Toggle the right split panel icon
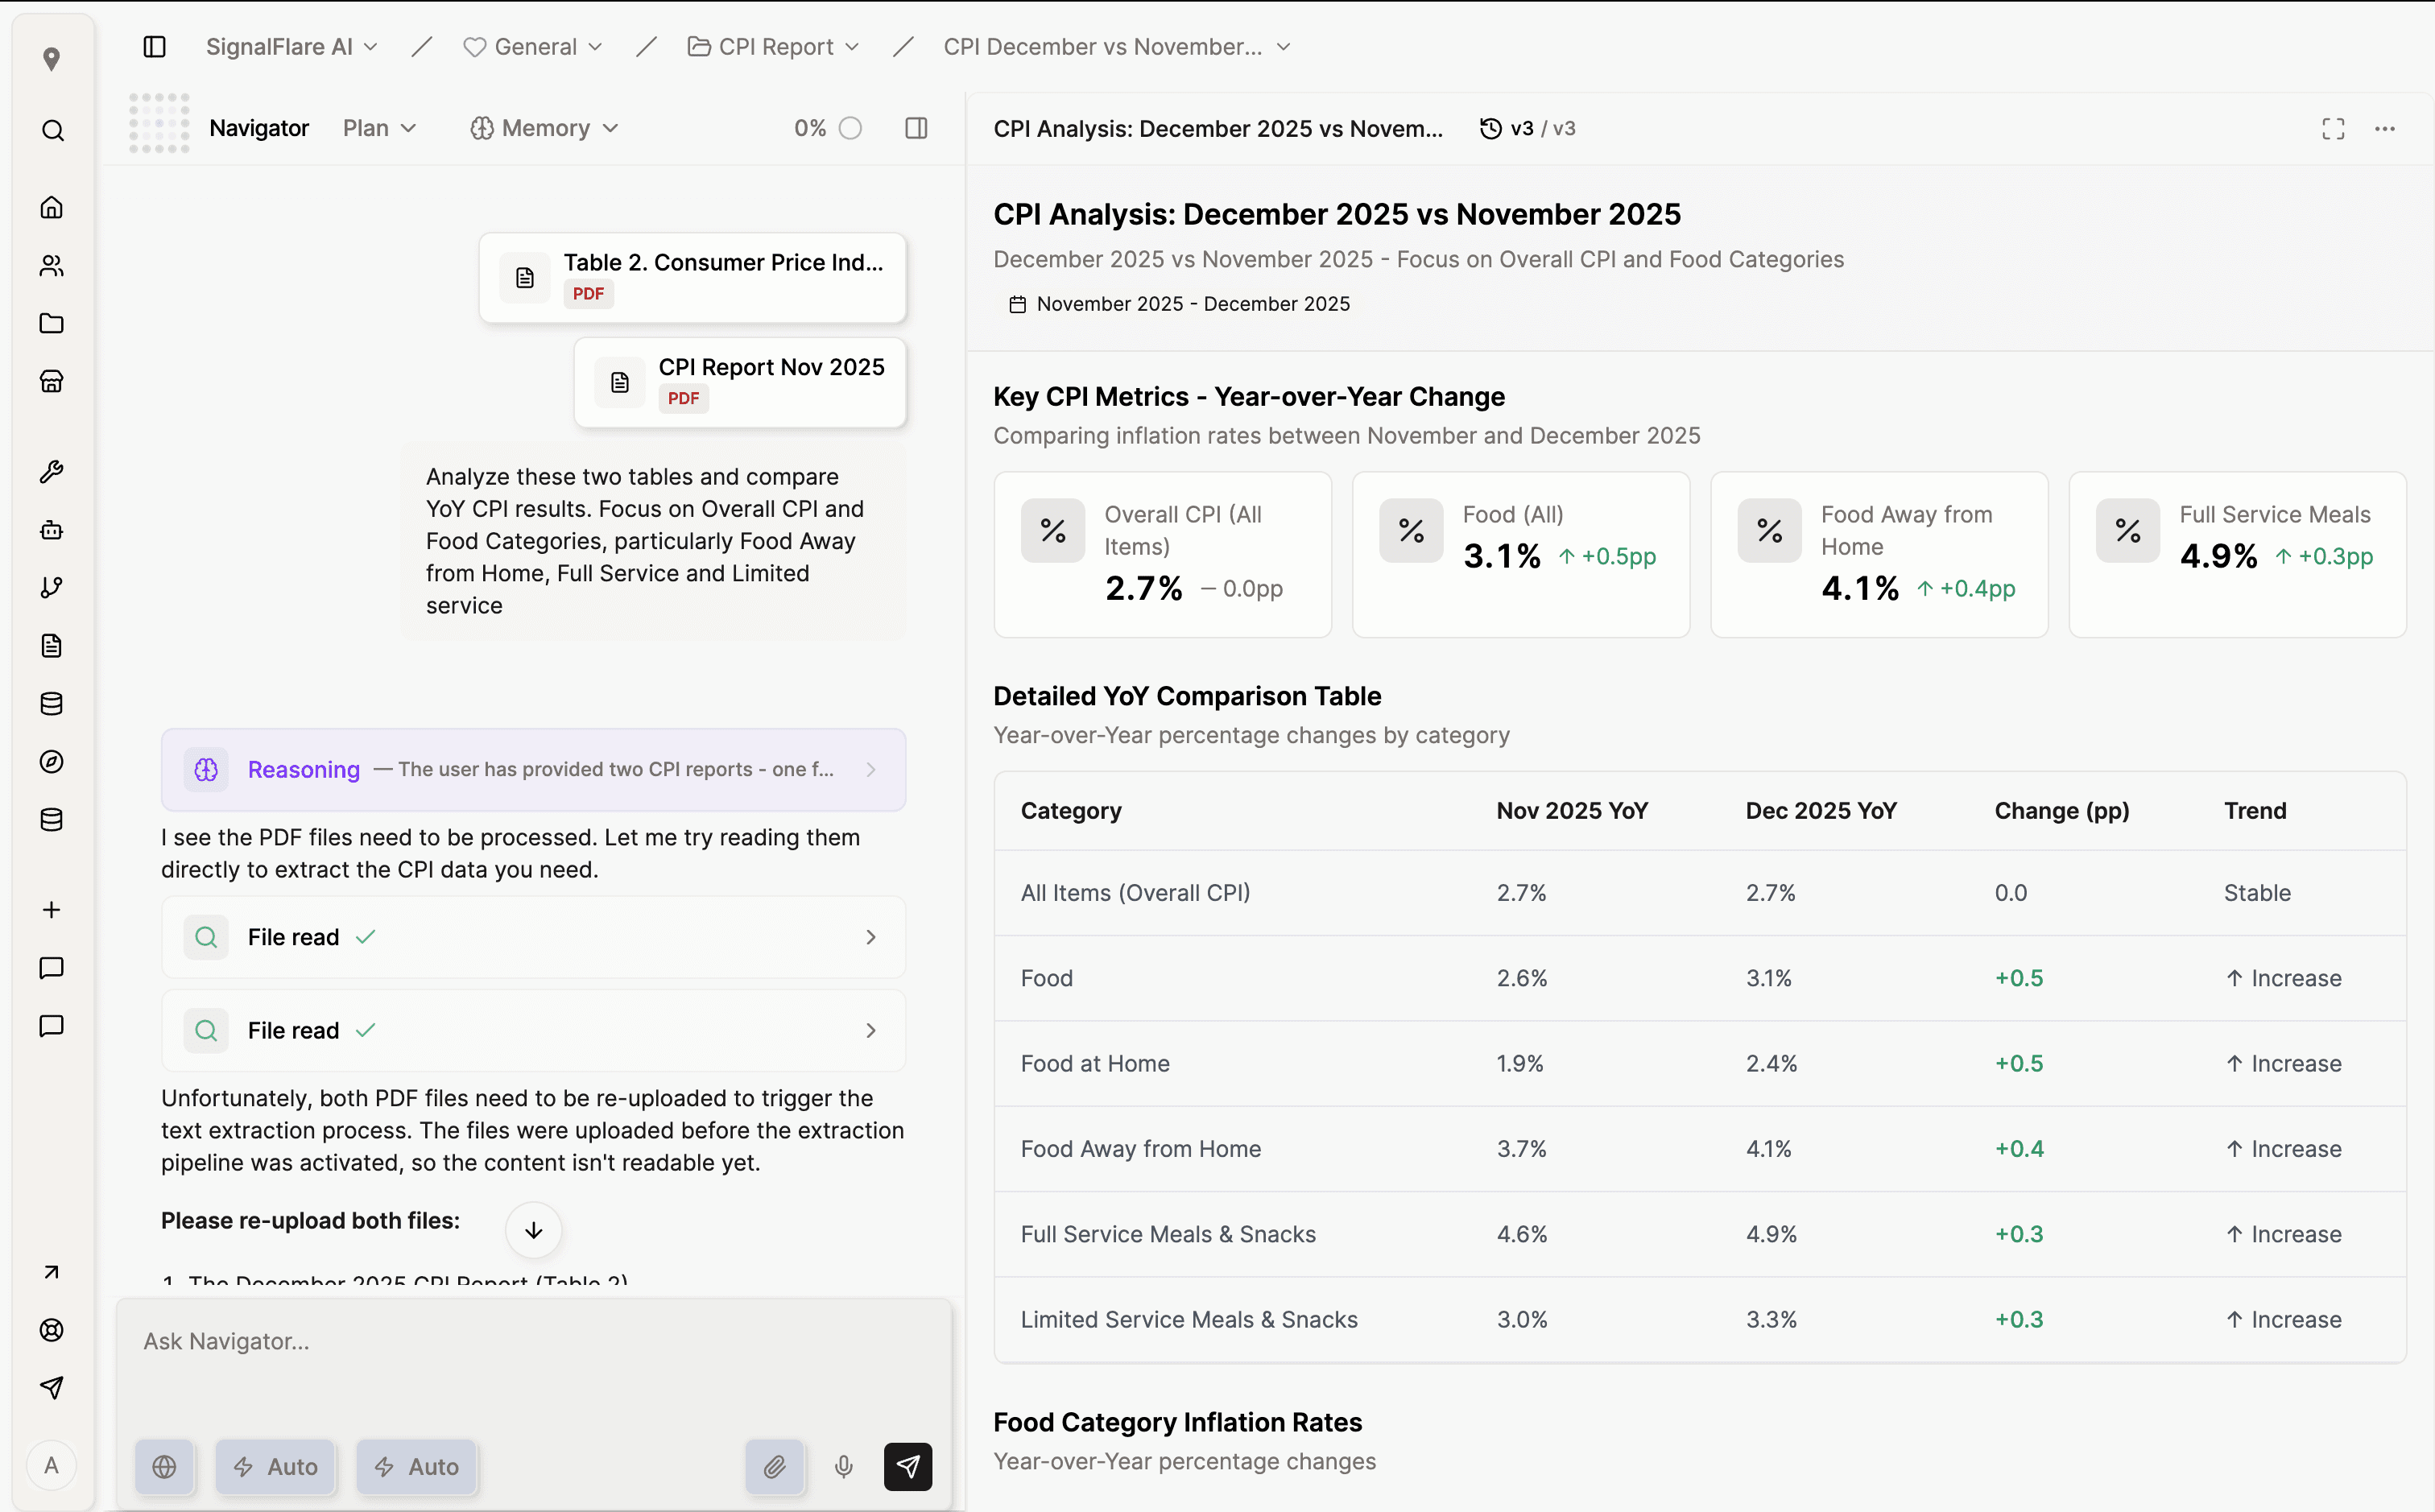The height and width of the screenshot is (1512, 2435). [915, 129]
